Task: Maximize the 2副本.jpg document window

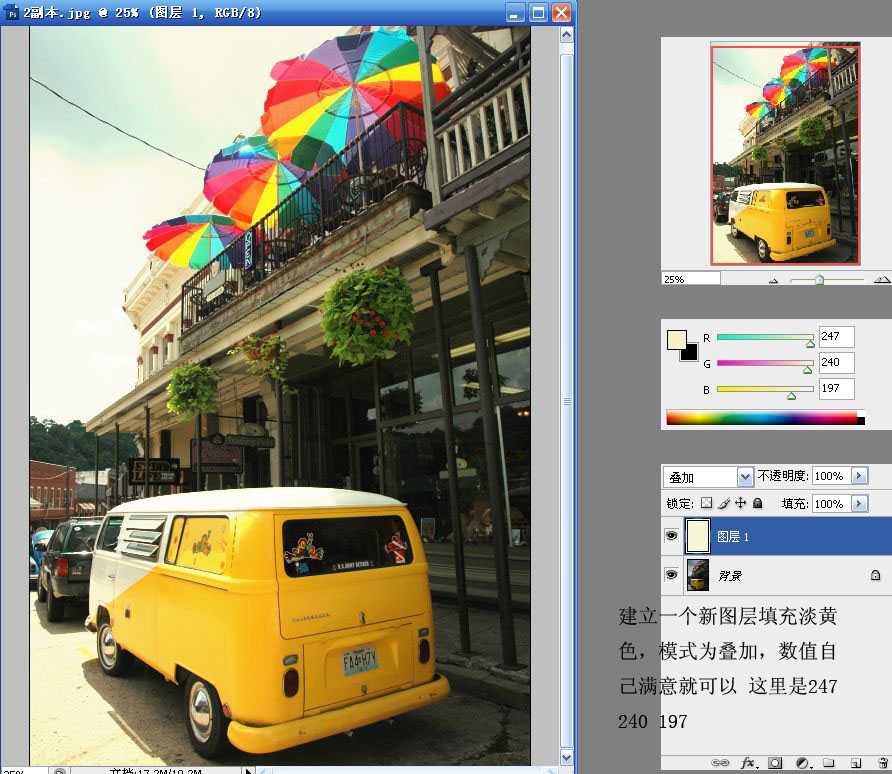Action: click(x=538, y=13)
